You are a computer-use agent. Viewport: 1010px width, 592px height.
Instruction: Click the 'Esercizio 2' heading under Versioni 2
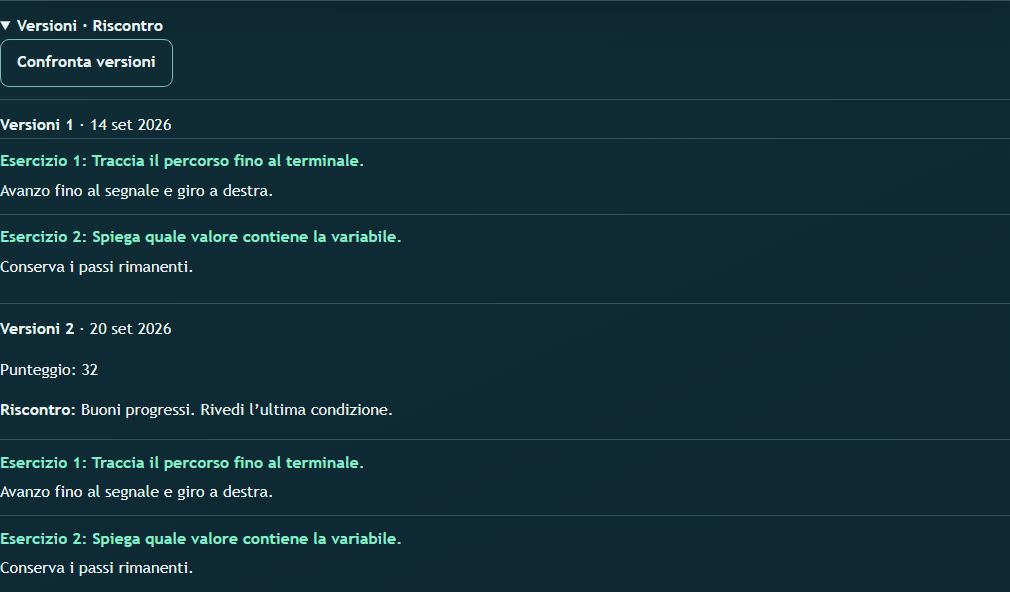(200, 539)
